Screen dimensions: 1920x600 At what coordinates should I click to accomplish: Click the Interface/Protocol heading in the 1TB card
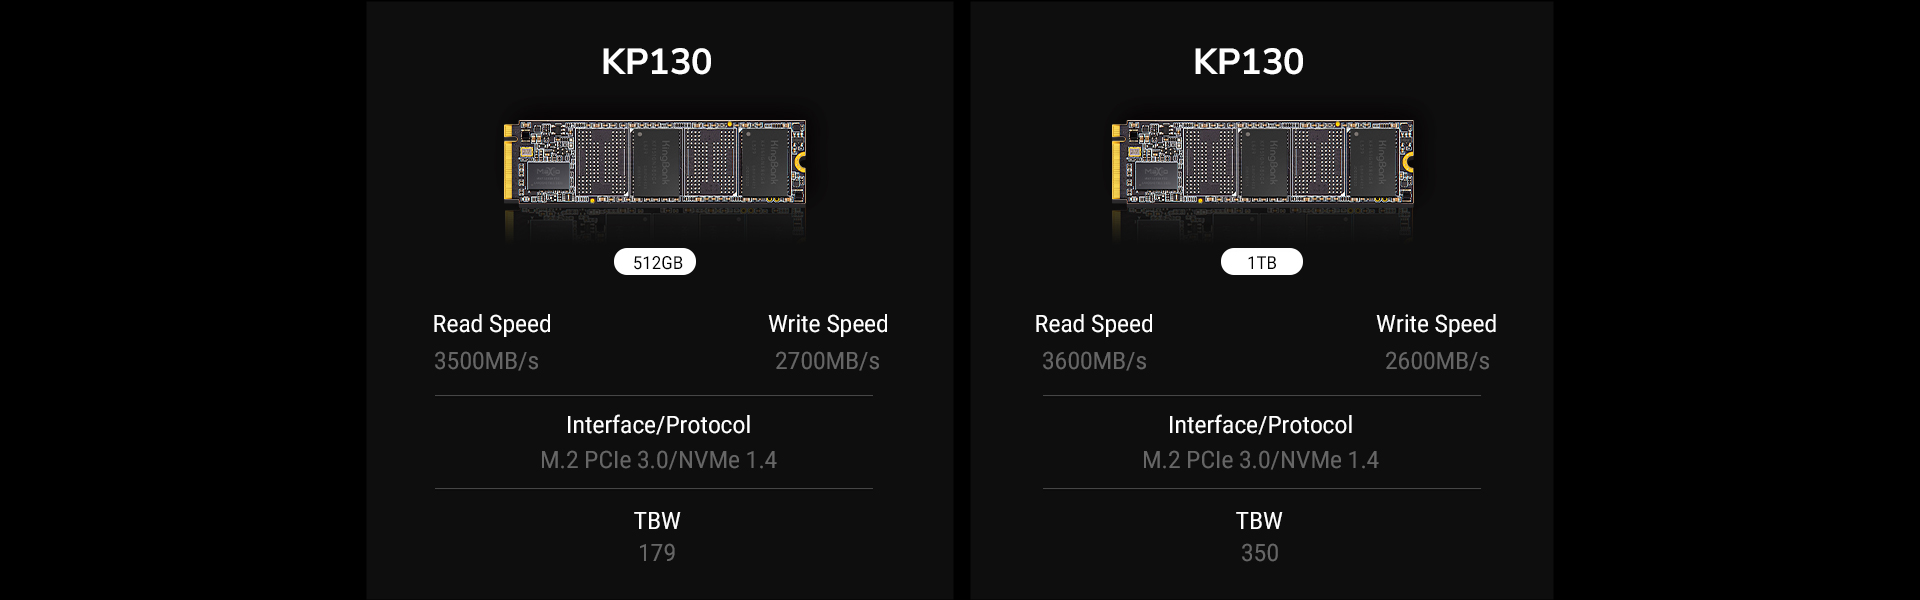pos(1260,425)
